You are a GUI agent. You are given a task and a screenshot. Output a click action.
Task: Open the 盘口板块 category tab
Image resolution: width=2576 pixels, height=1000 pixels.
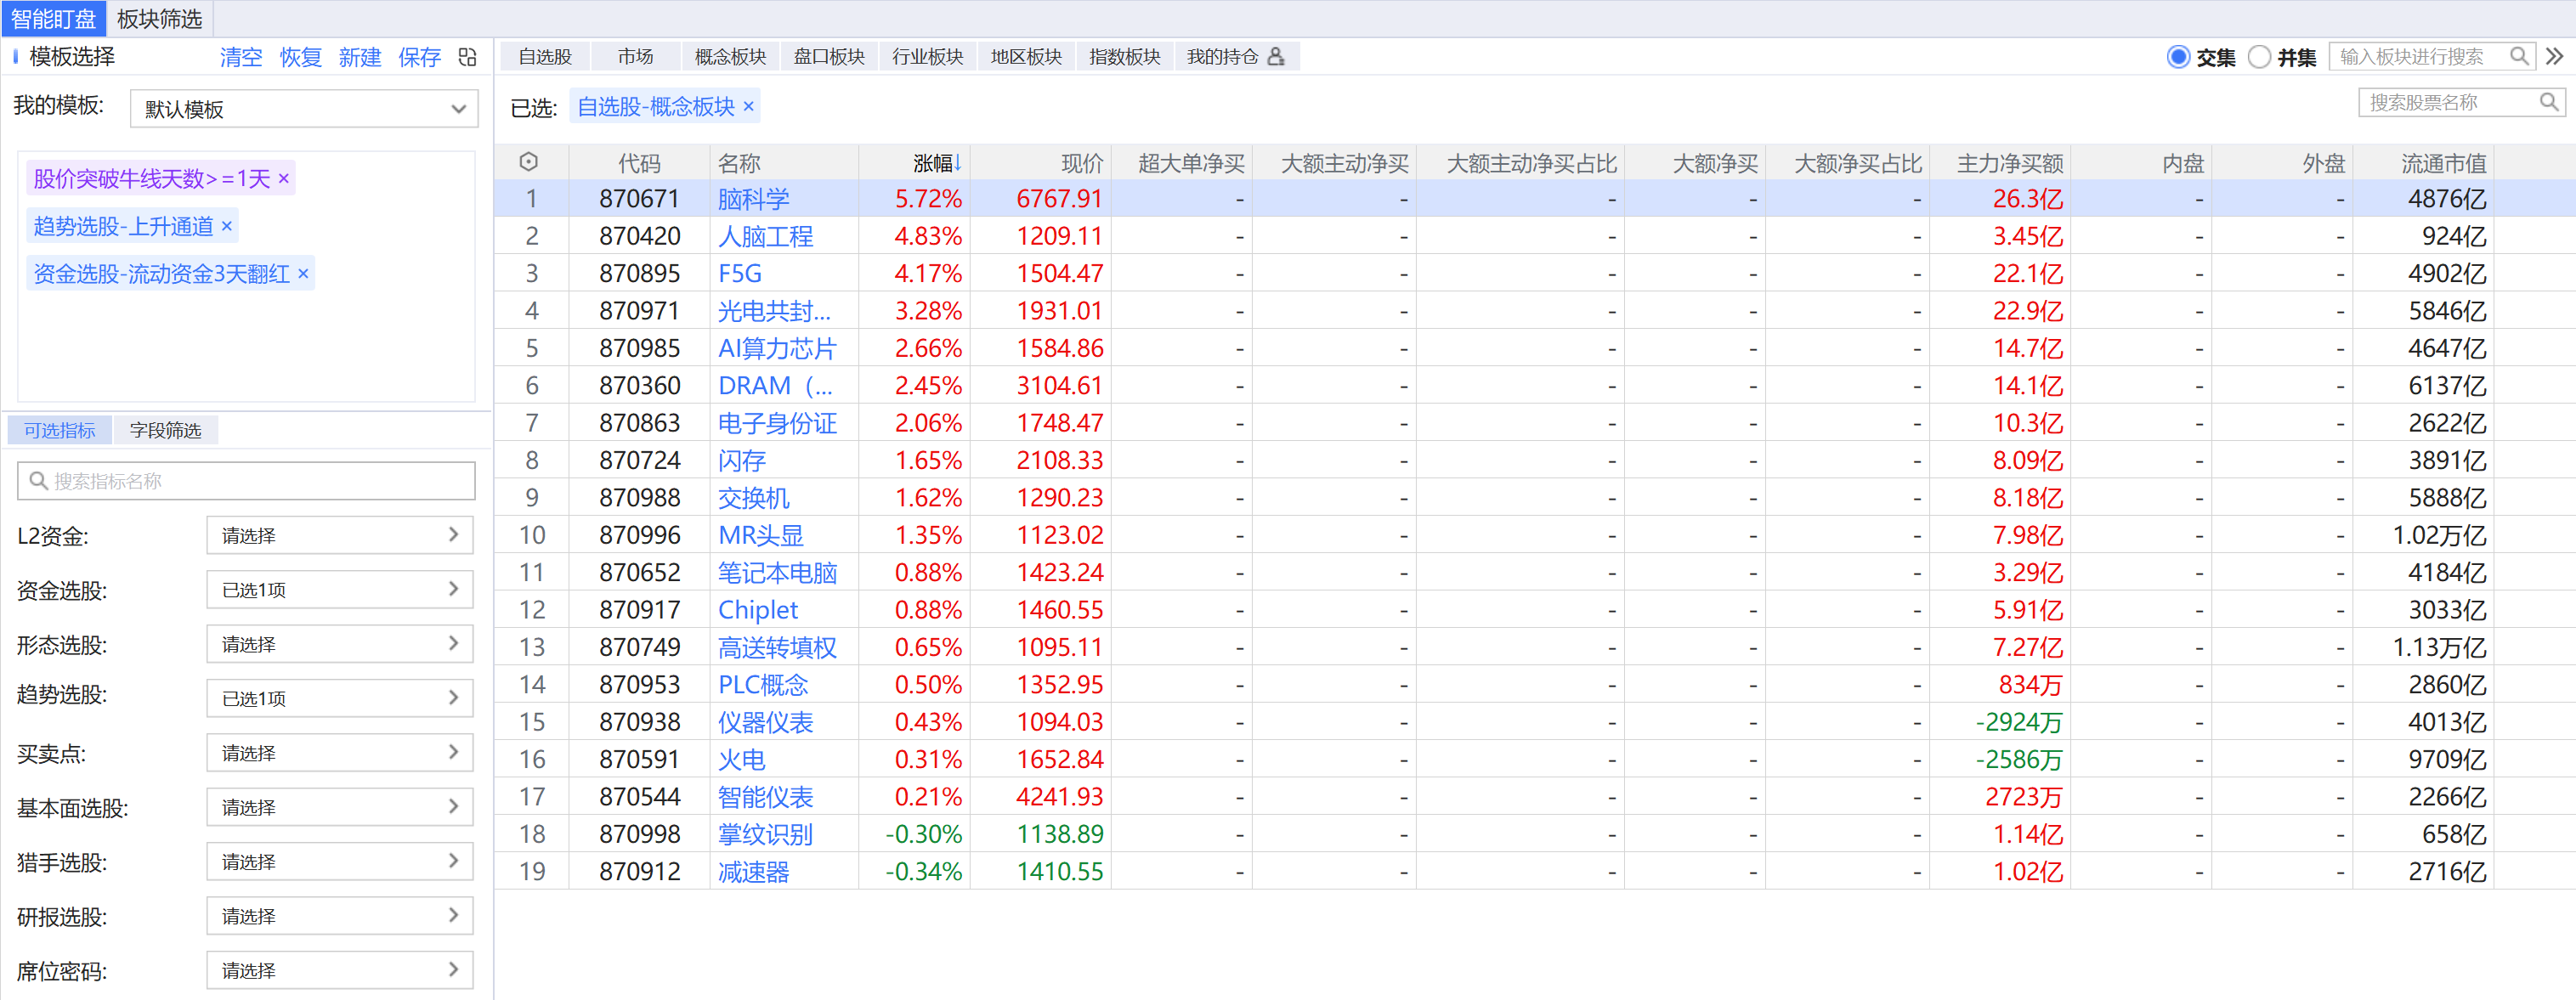click(829, 57)
